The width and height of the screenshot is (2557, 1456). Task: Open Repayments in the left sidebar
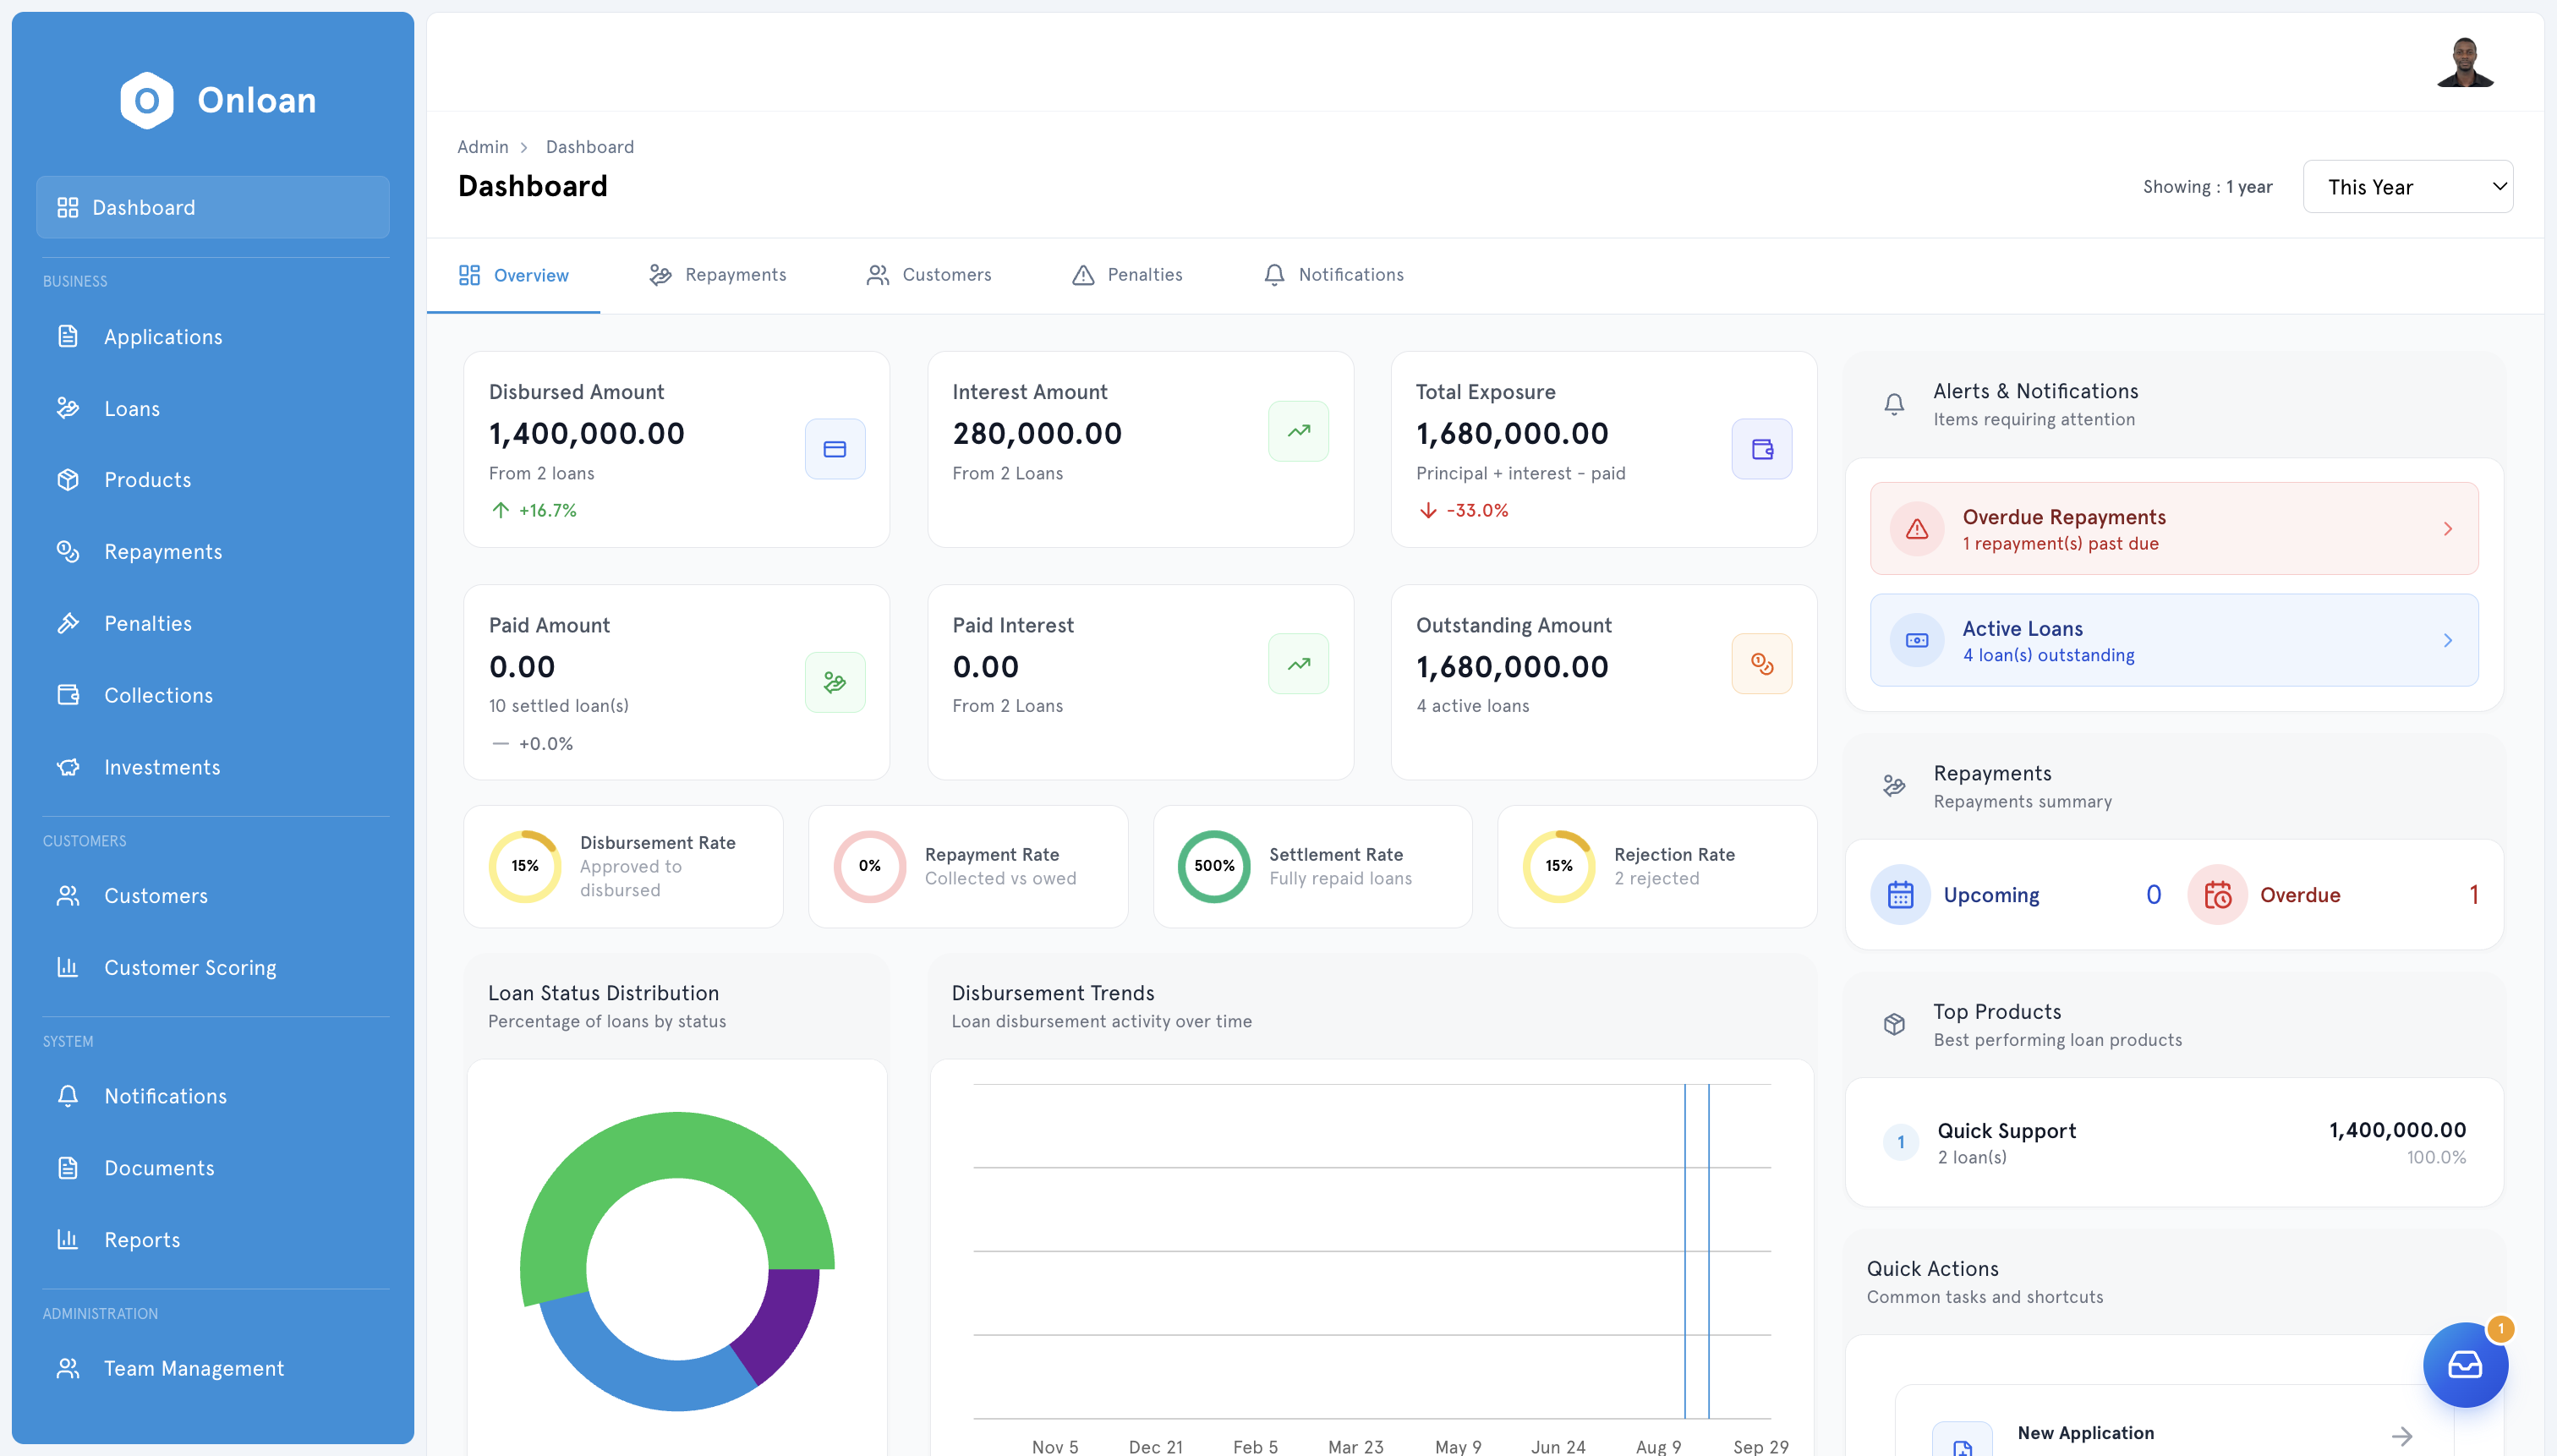213,552
